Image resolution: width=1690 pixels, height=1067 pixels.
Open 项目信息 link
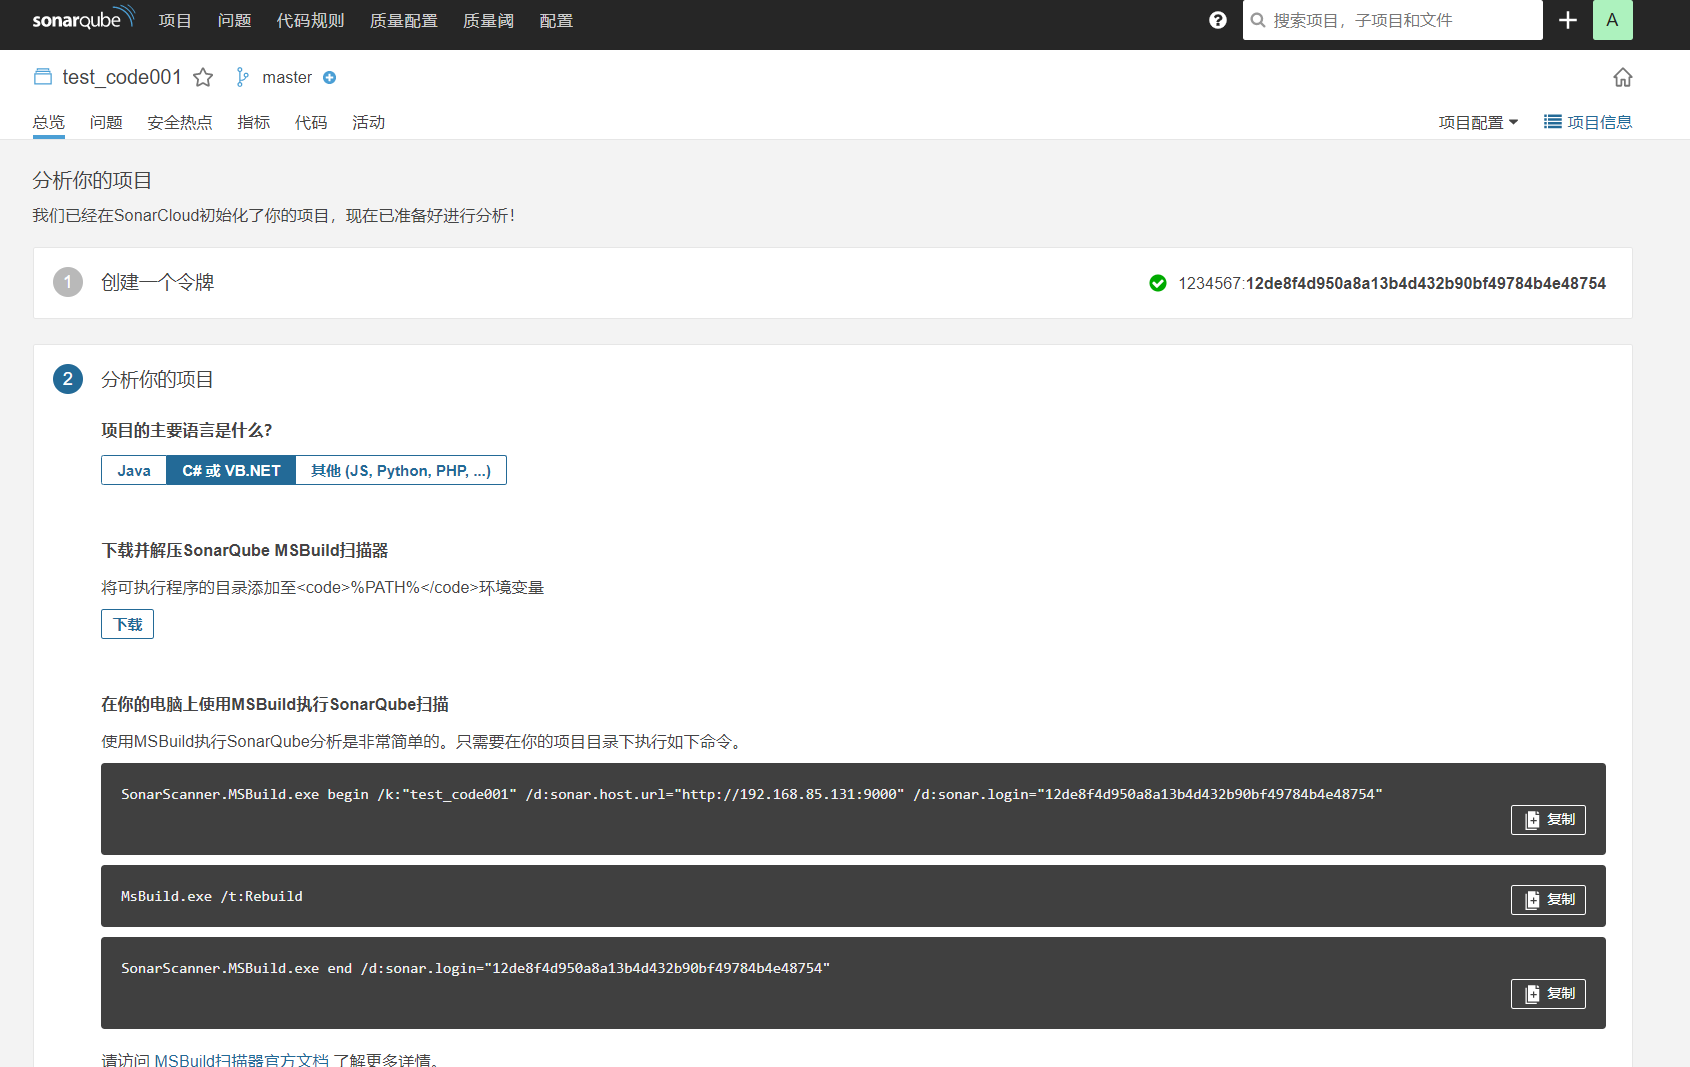(1588, 122)
